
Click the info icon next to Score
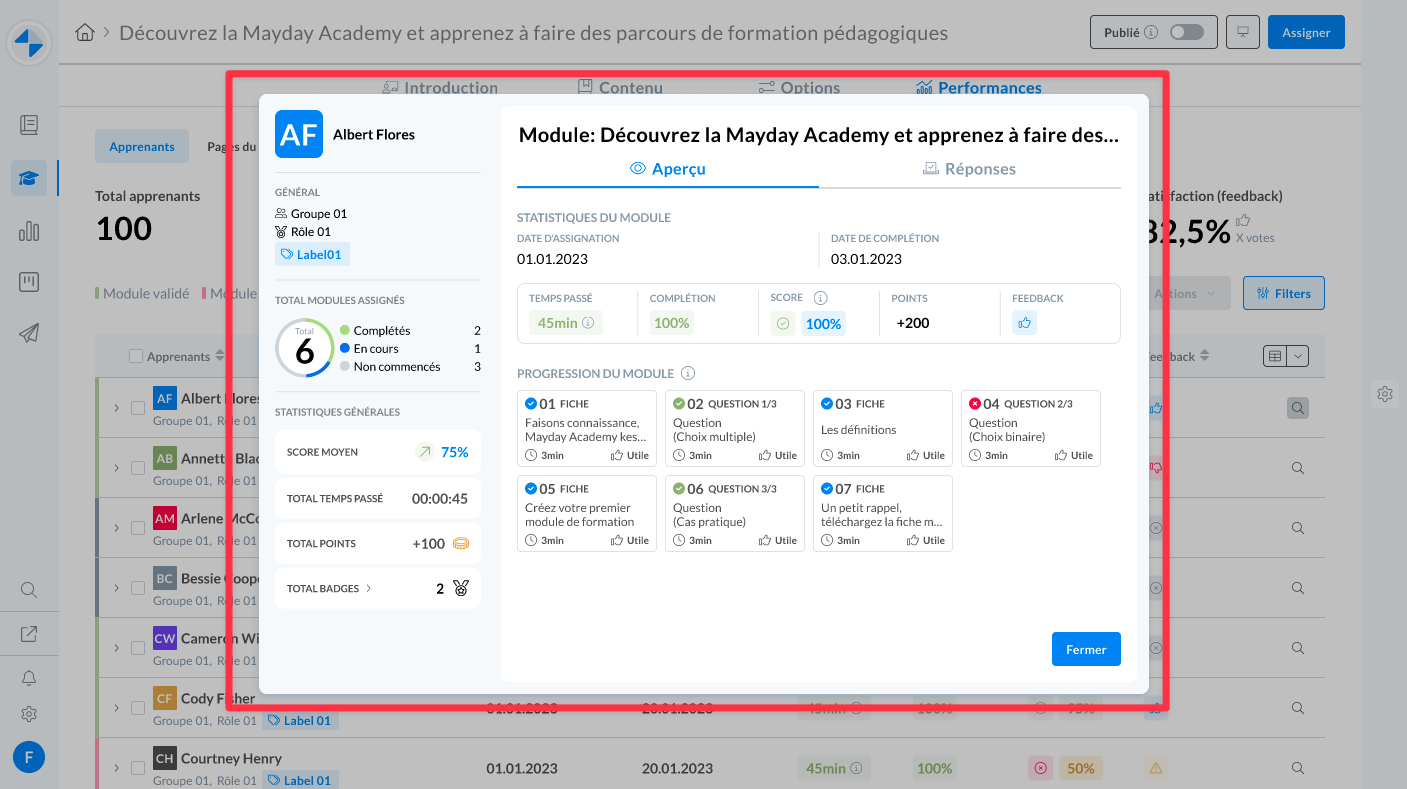pos(820,298)
